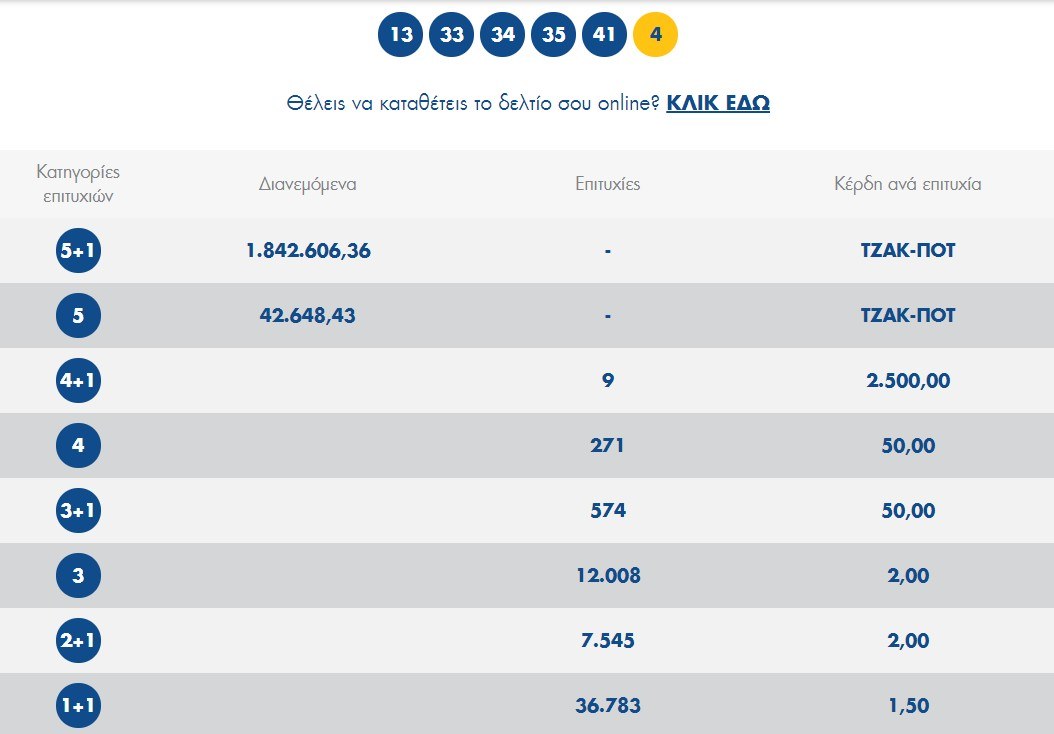
Task: Select the 1+1 category badge
Action: point(78,706)
